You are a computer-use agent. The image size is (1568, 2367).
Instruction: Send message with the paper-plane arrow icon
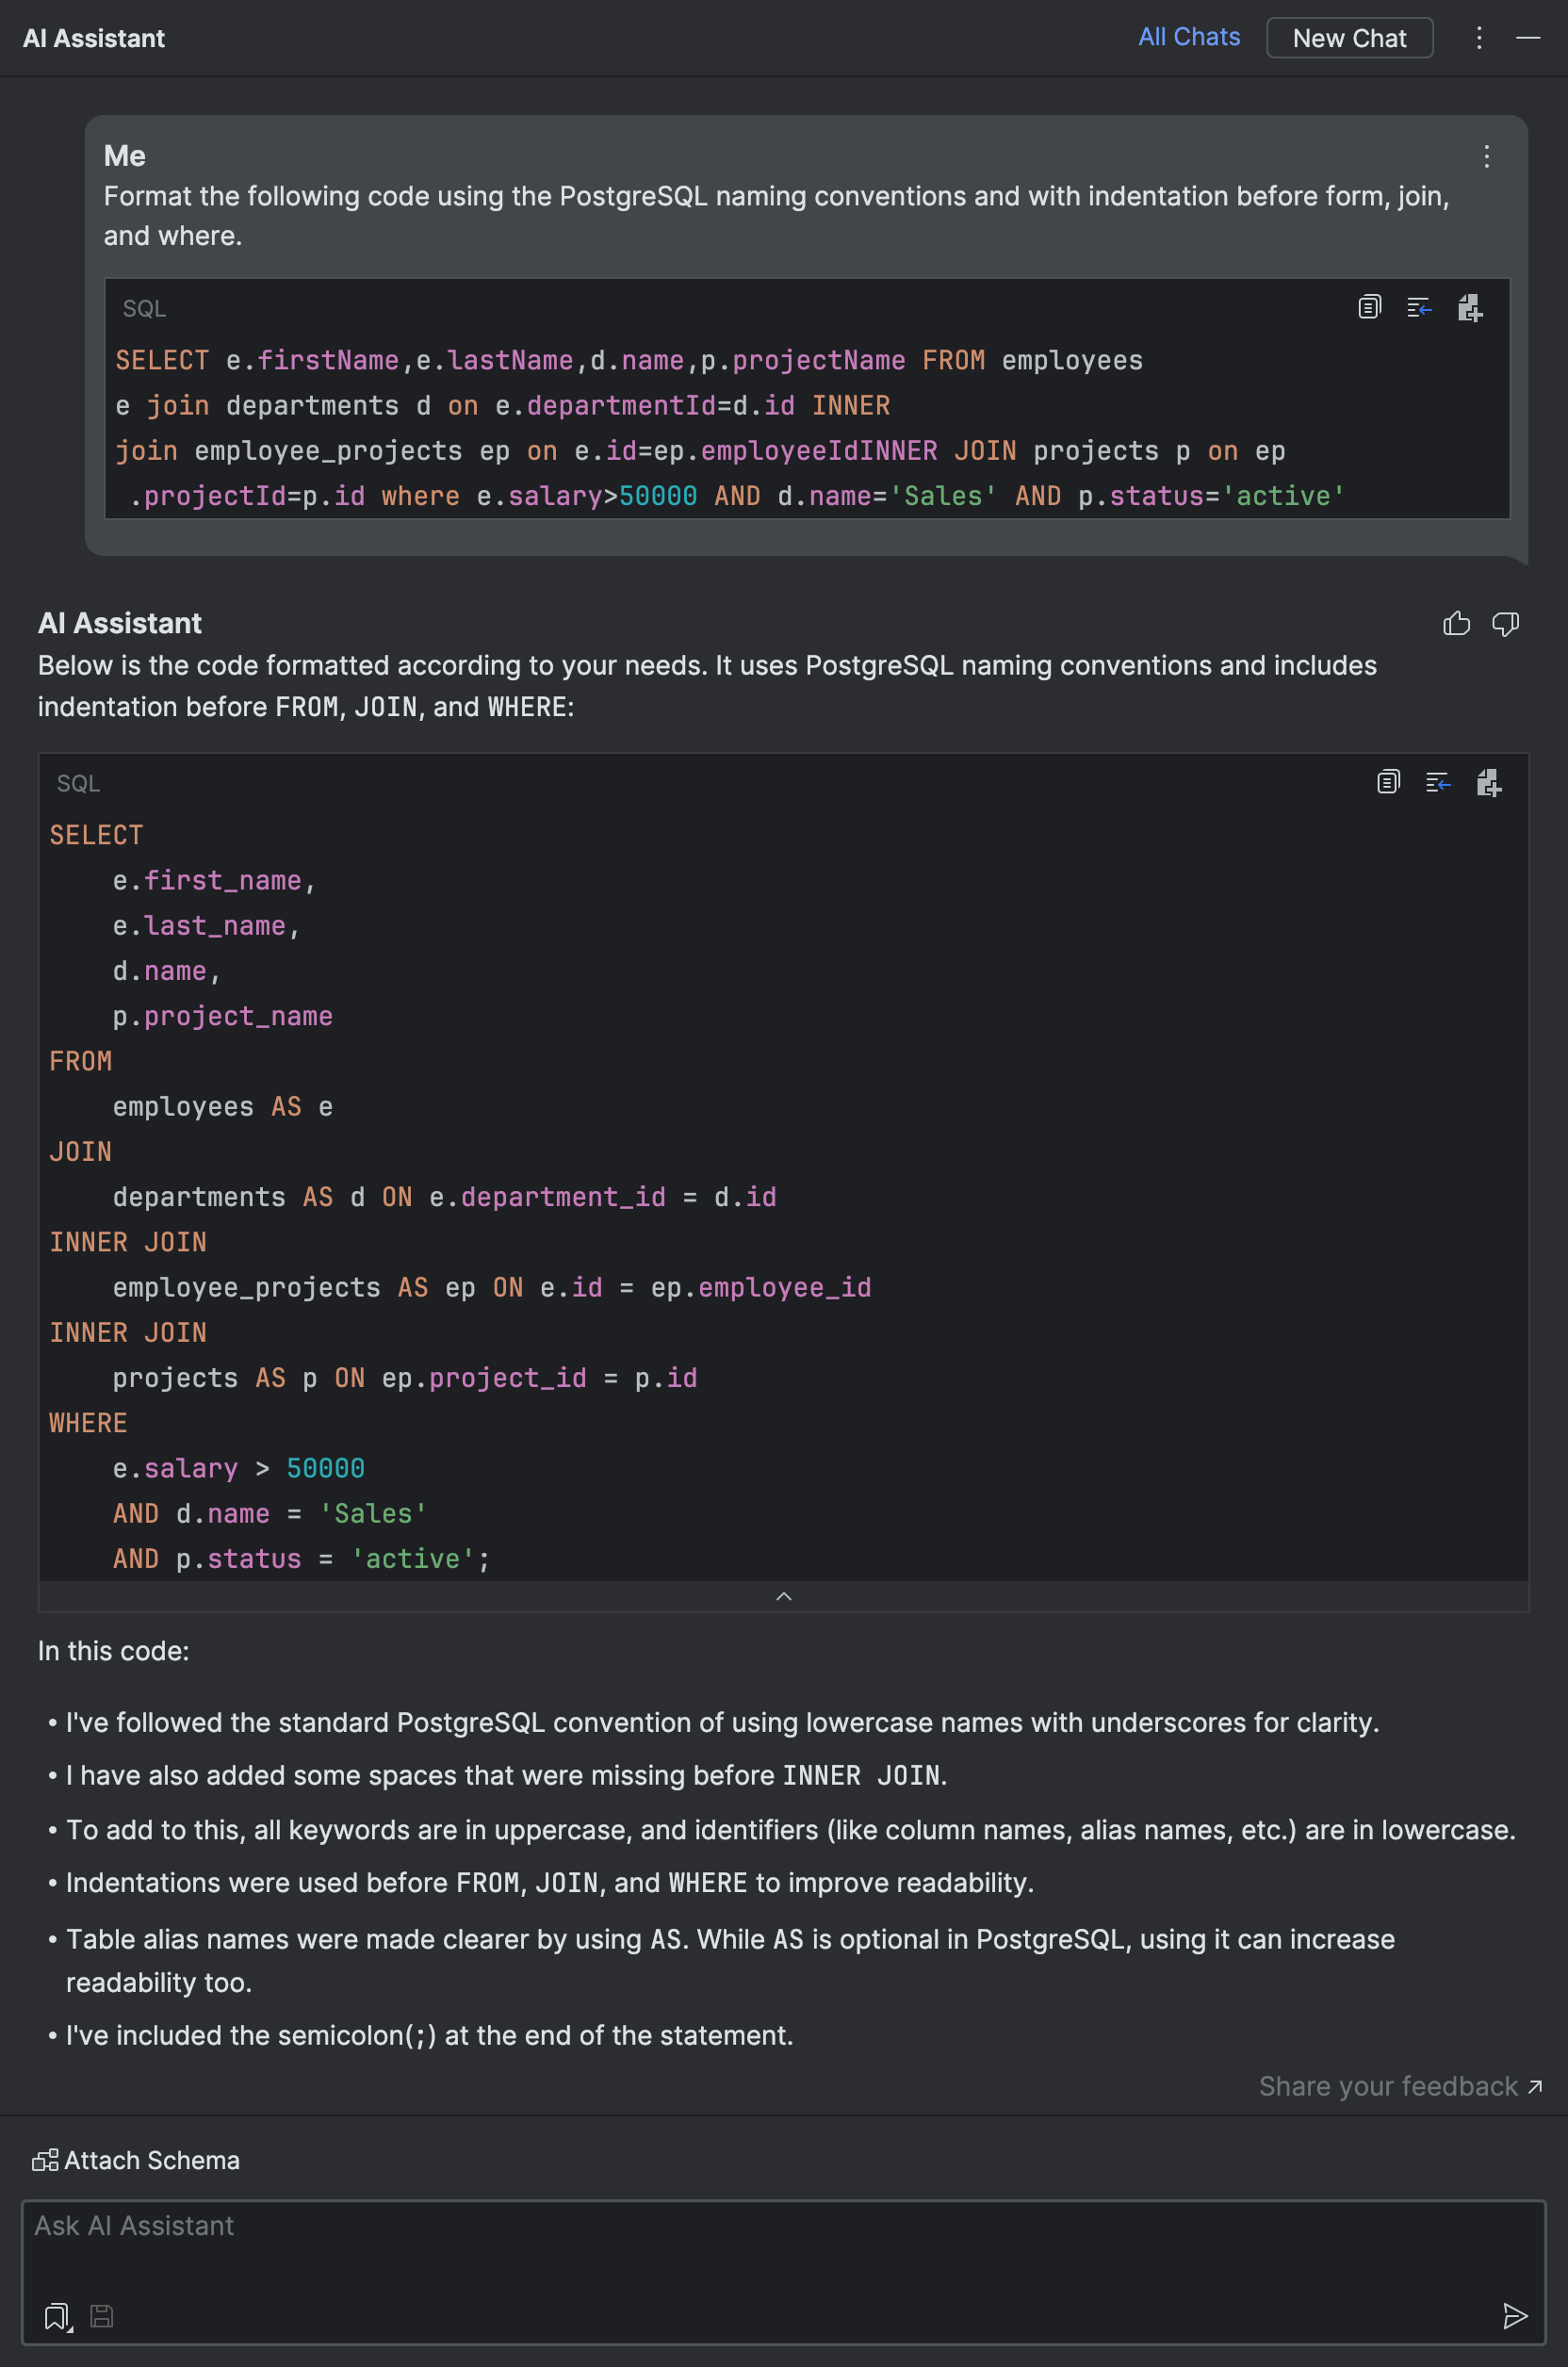tap(1517, 2316)
